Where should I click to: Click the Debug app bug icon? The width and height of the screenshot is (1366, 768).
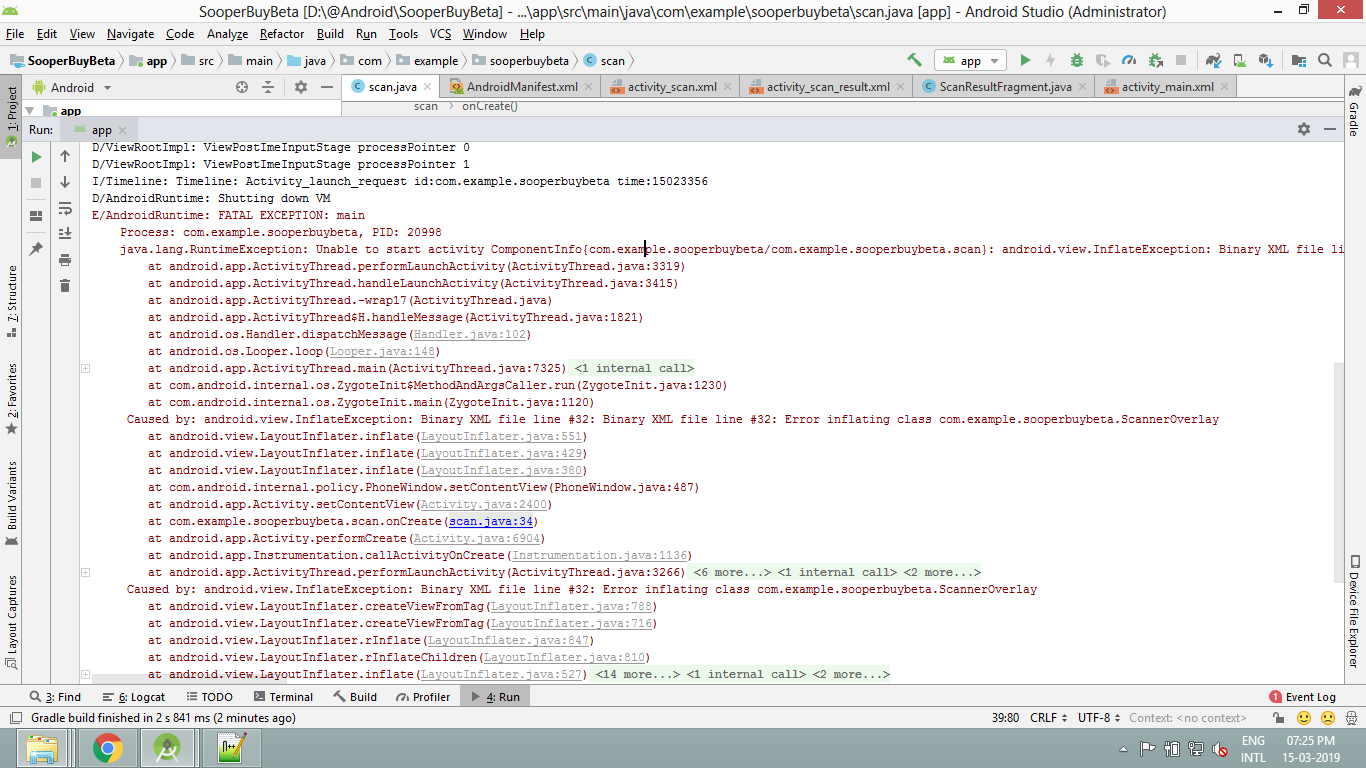point(1077,60)
